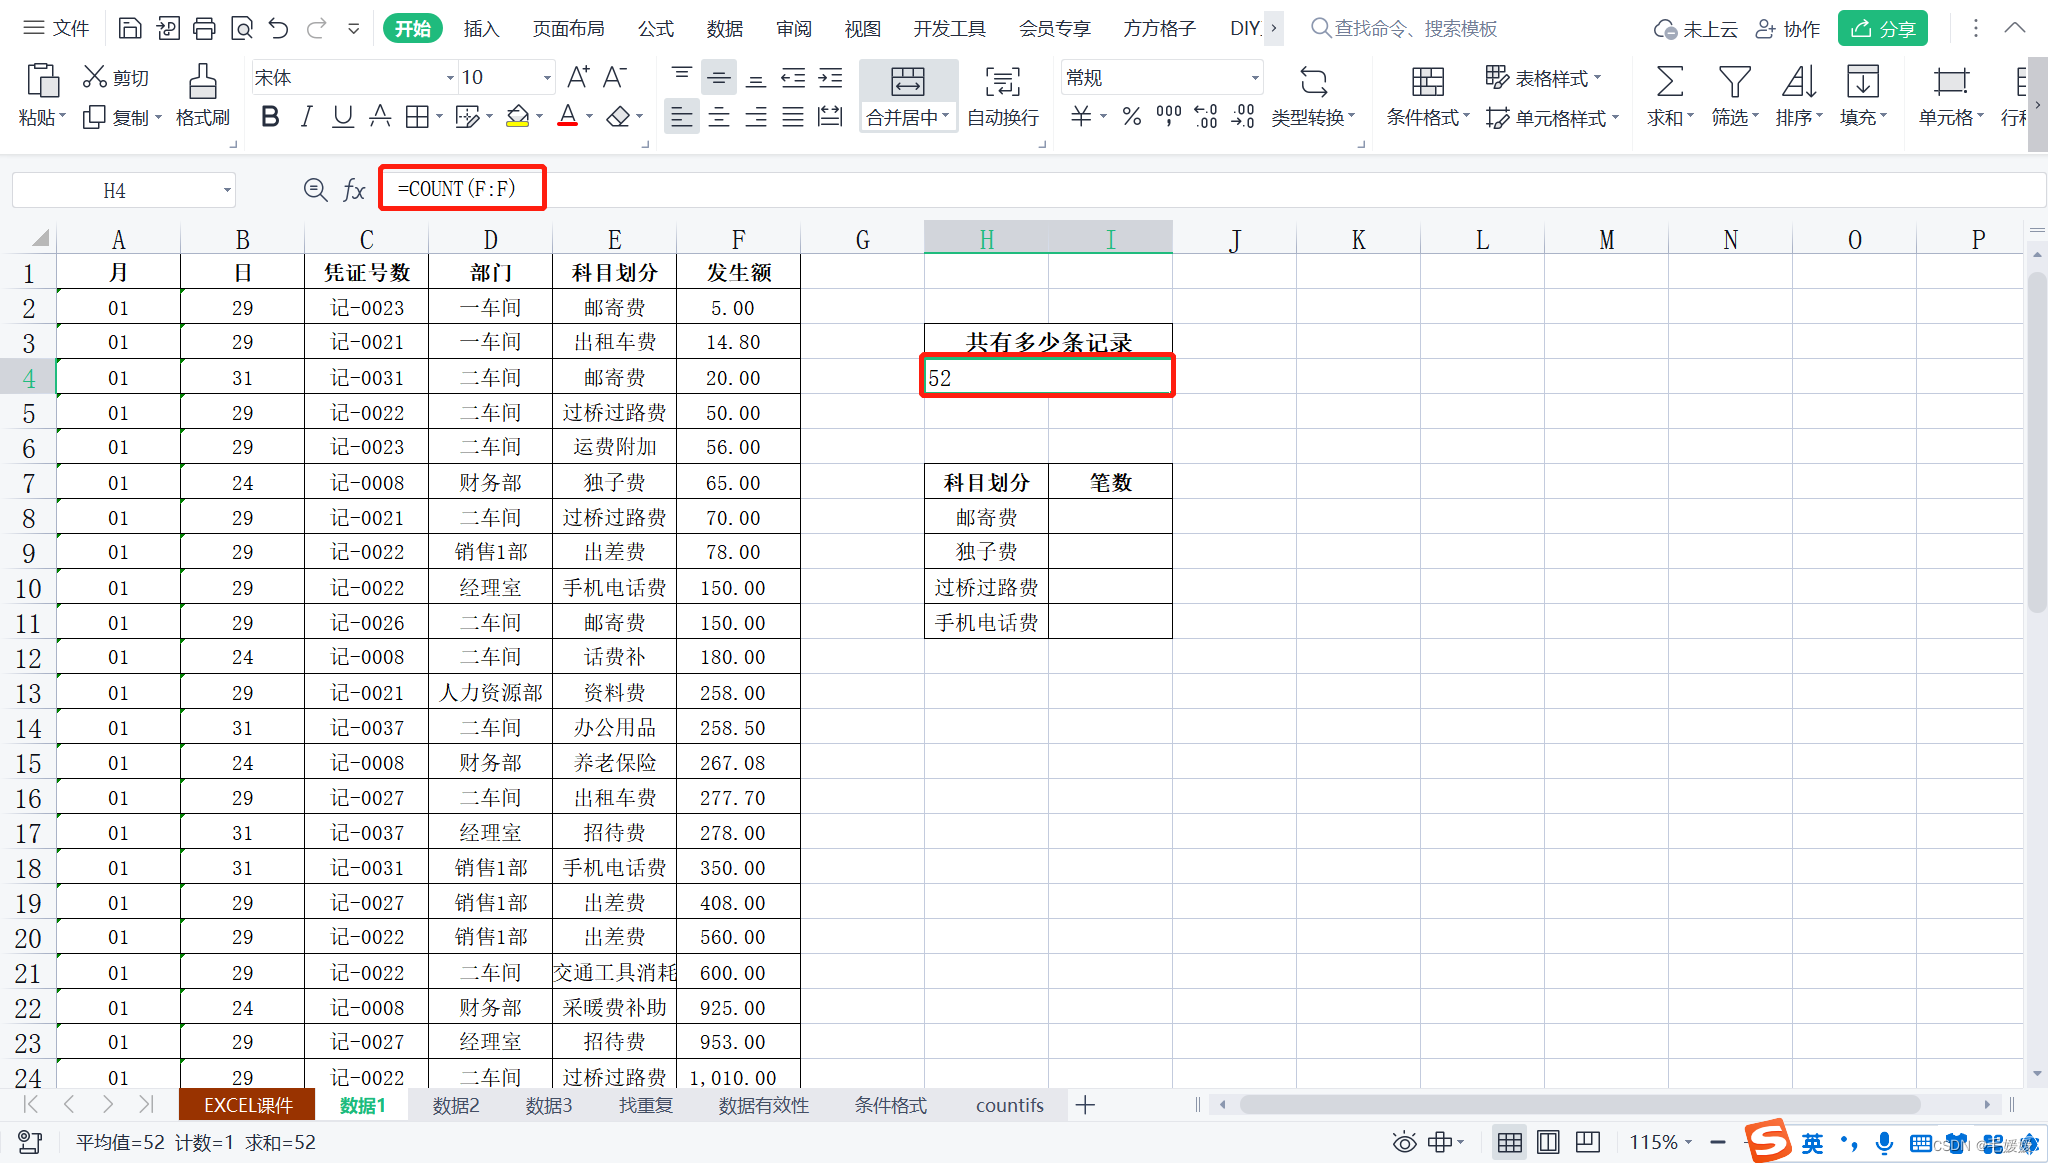Switch to the 公式 (Formulas) ribbon tab
2048x1163 pixels.
pyautogui.click(x=656, y=28)
